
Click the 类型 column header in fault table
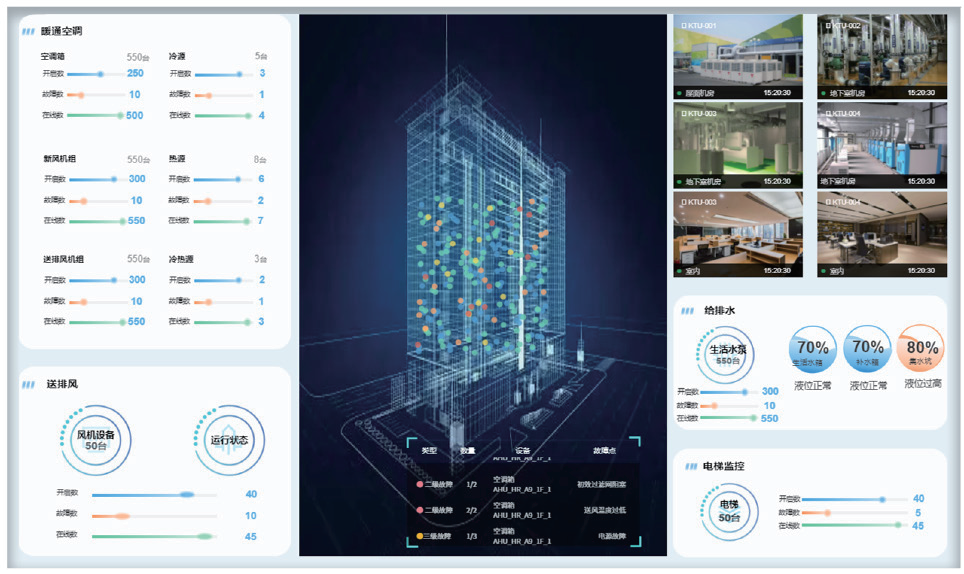pos(429,451)
